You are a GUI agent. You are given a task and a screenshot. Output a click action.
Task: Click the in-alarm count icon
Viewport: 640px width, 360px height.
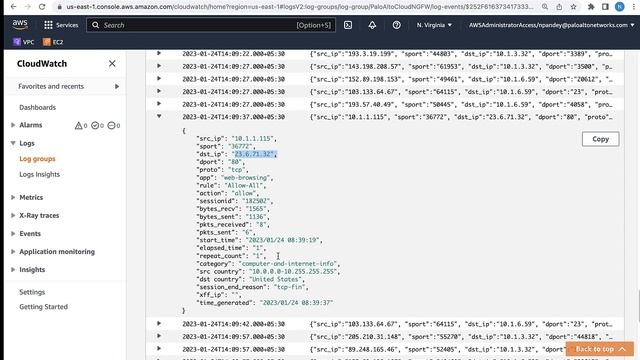[x=78, y=126]
